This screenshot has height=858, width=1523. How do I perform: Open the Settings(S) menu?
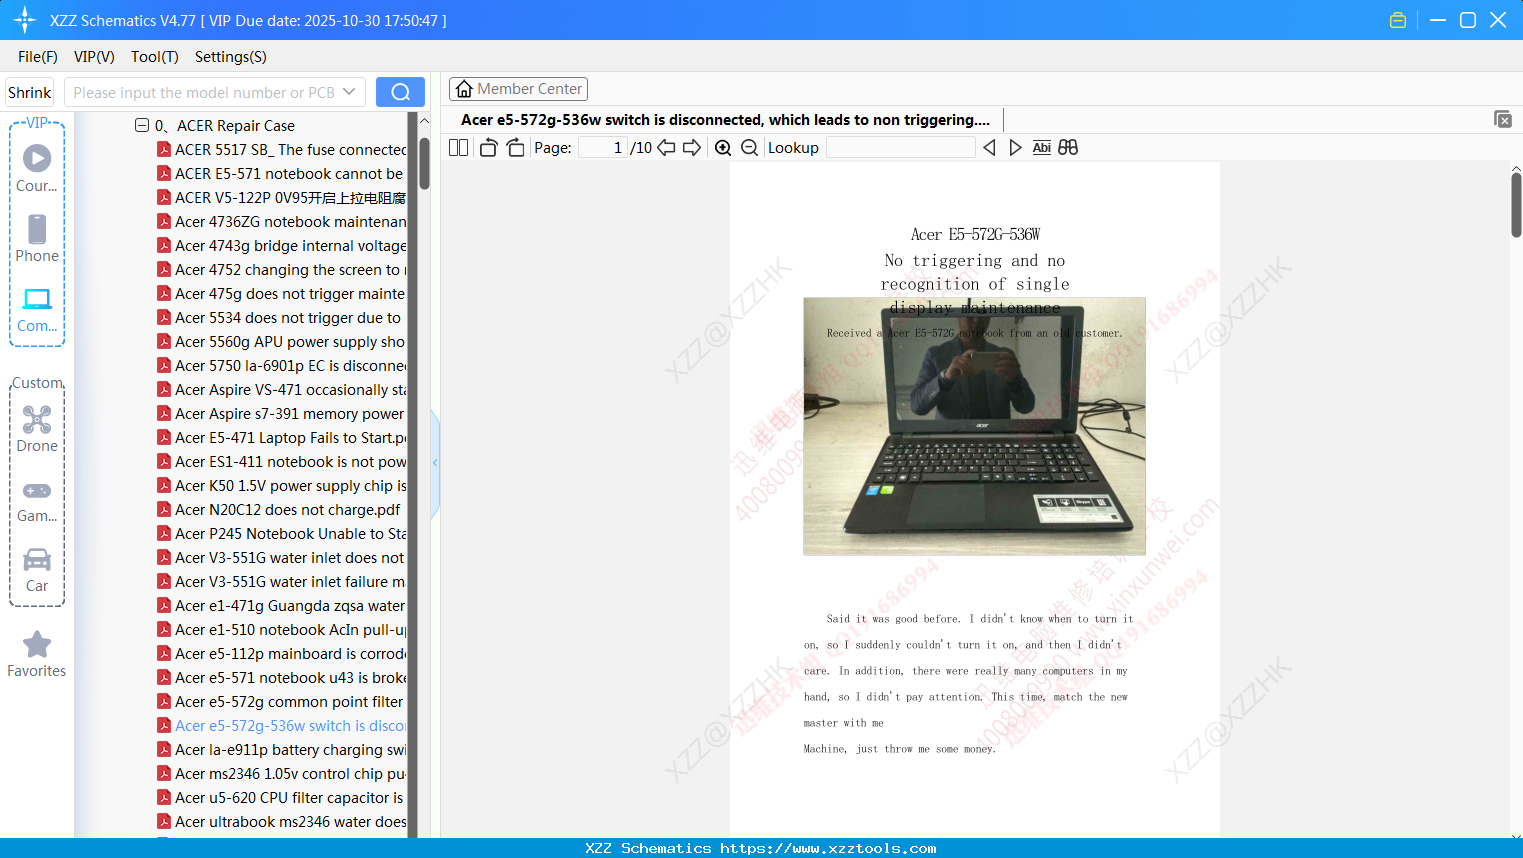[x=231, y=57]
